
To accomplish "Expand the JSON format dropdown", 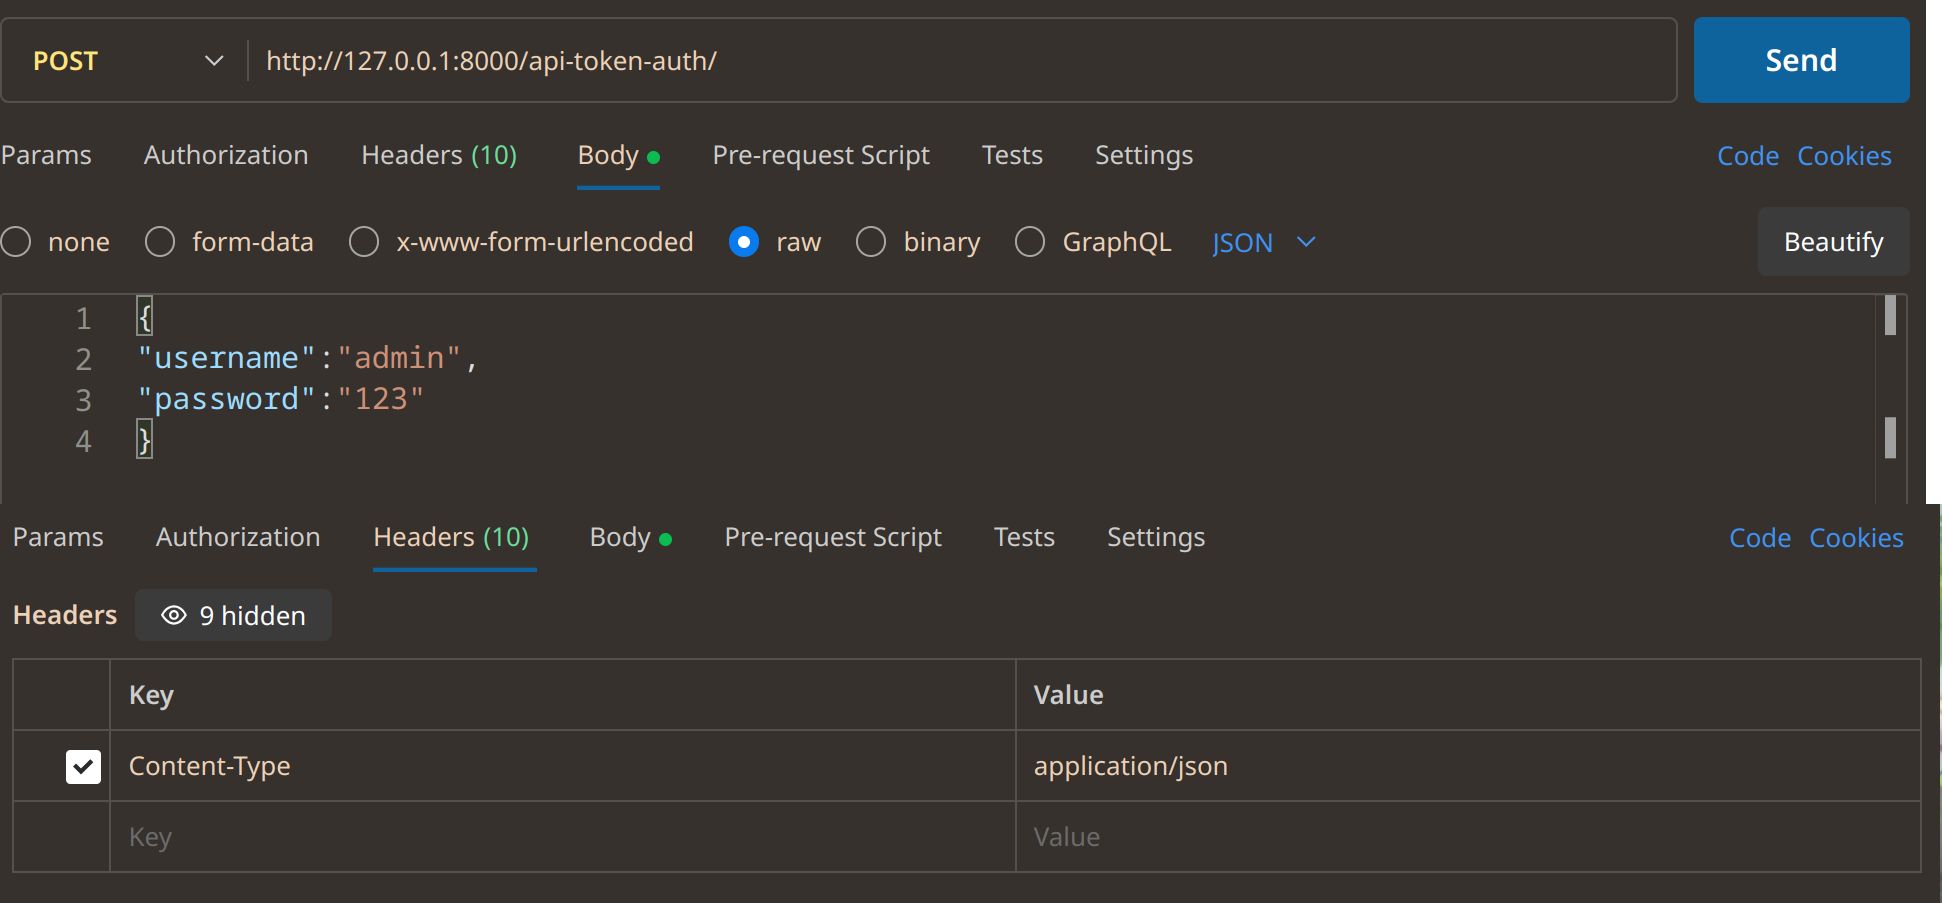I will coord(1263,243).
